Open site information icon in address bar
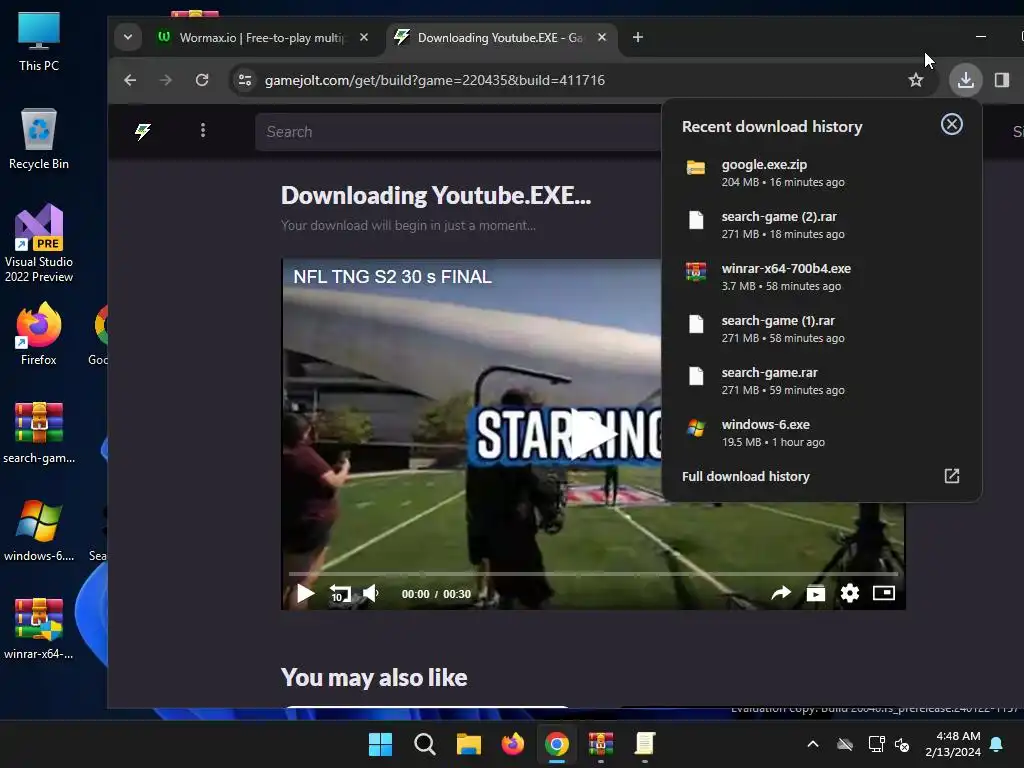1024x768 pixels. (245, 80)
